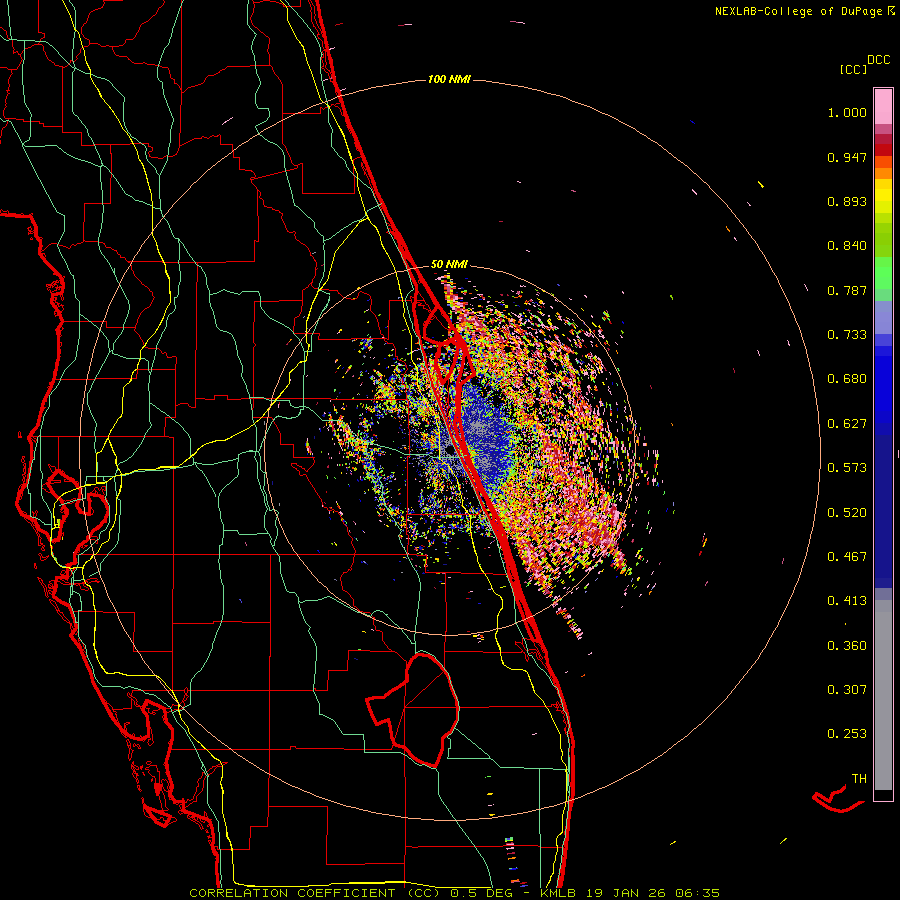The width and height of the screenshot is (900, 900).
Task: Pick the lavender segment of the color bar
Action: click(883, 317)
